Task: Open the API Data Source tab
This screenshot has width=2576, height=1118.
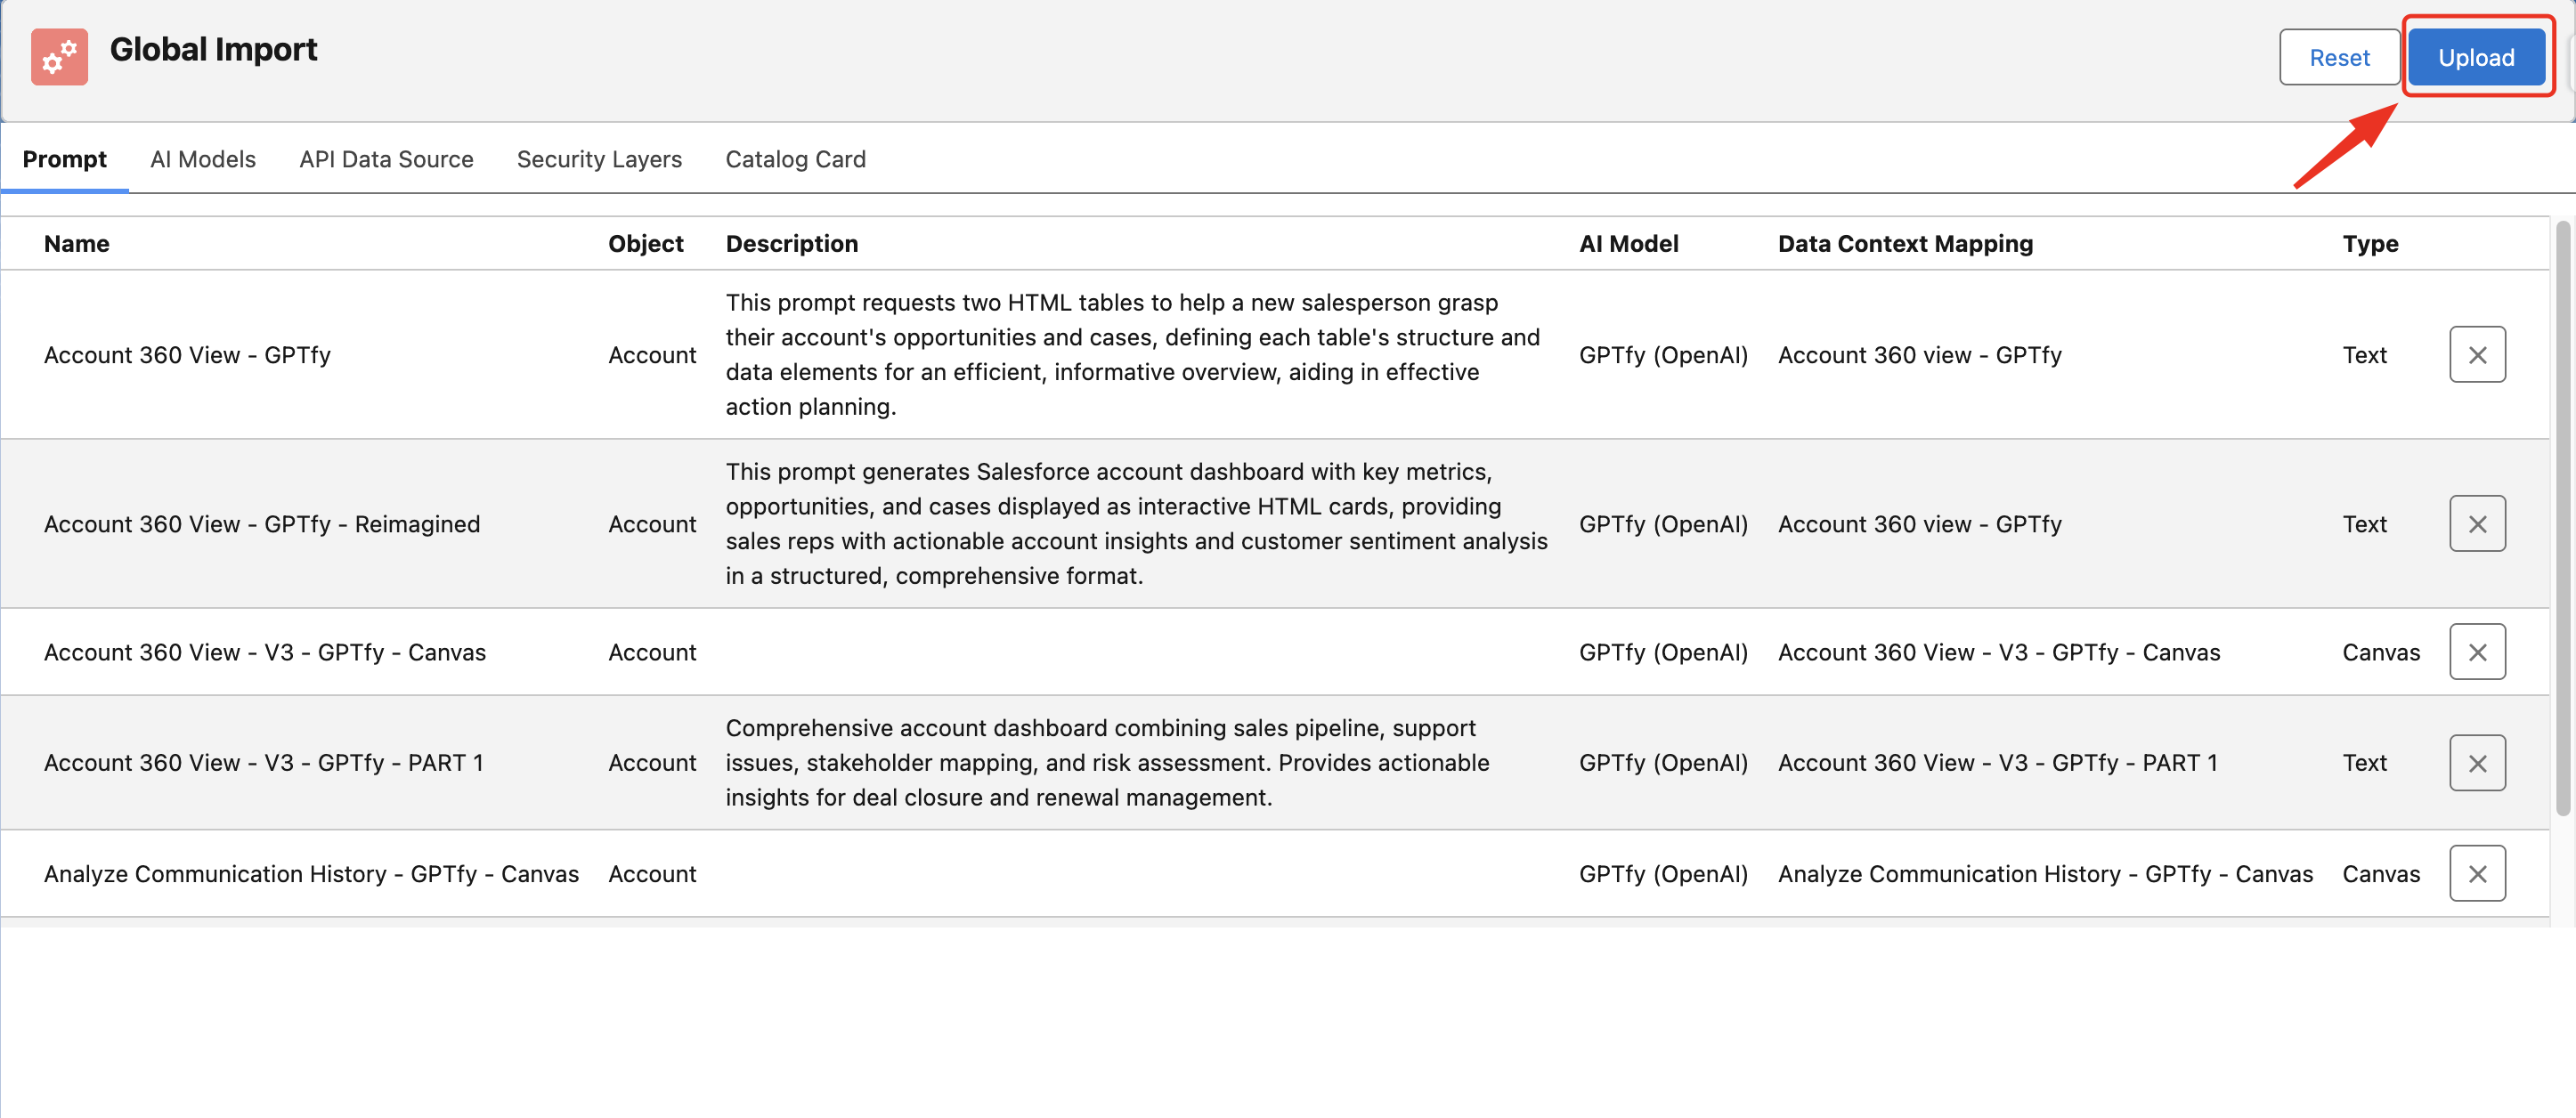Action: 386,159
